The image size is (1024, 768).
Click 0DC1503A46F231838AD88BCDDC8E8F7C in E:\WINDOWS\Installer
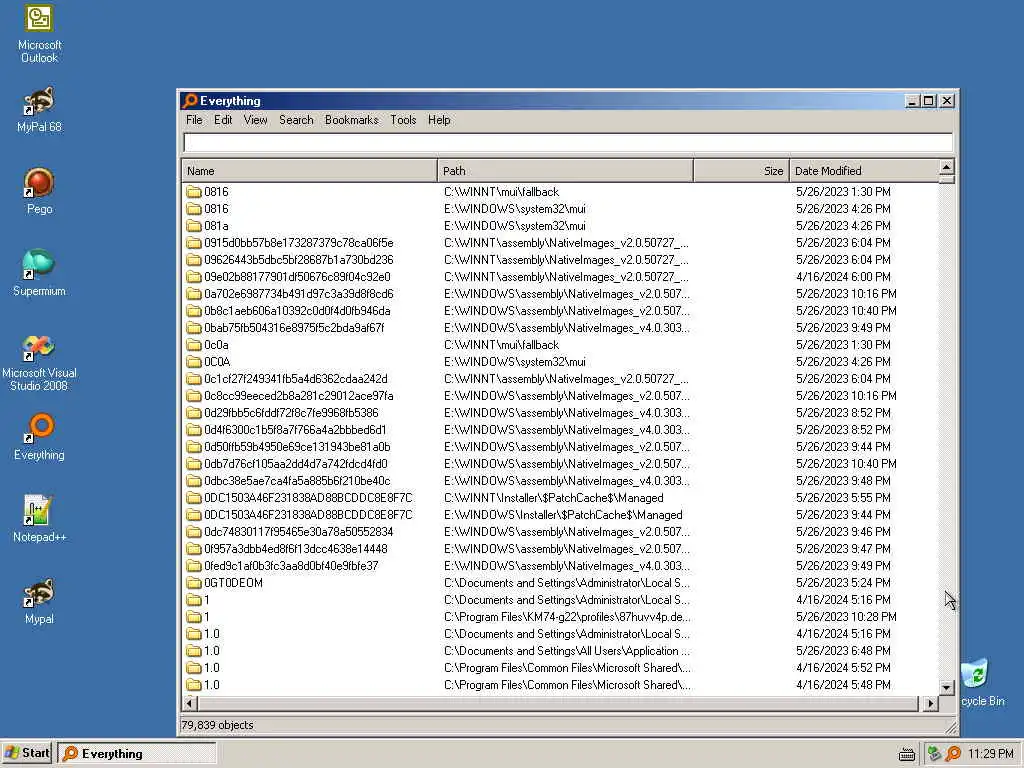[560, 515]
